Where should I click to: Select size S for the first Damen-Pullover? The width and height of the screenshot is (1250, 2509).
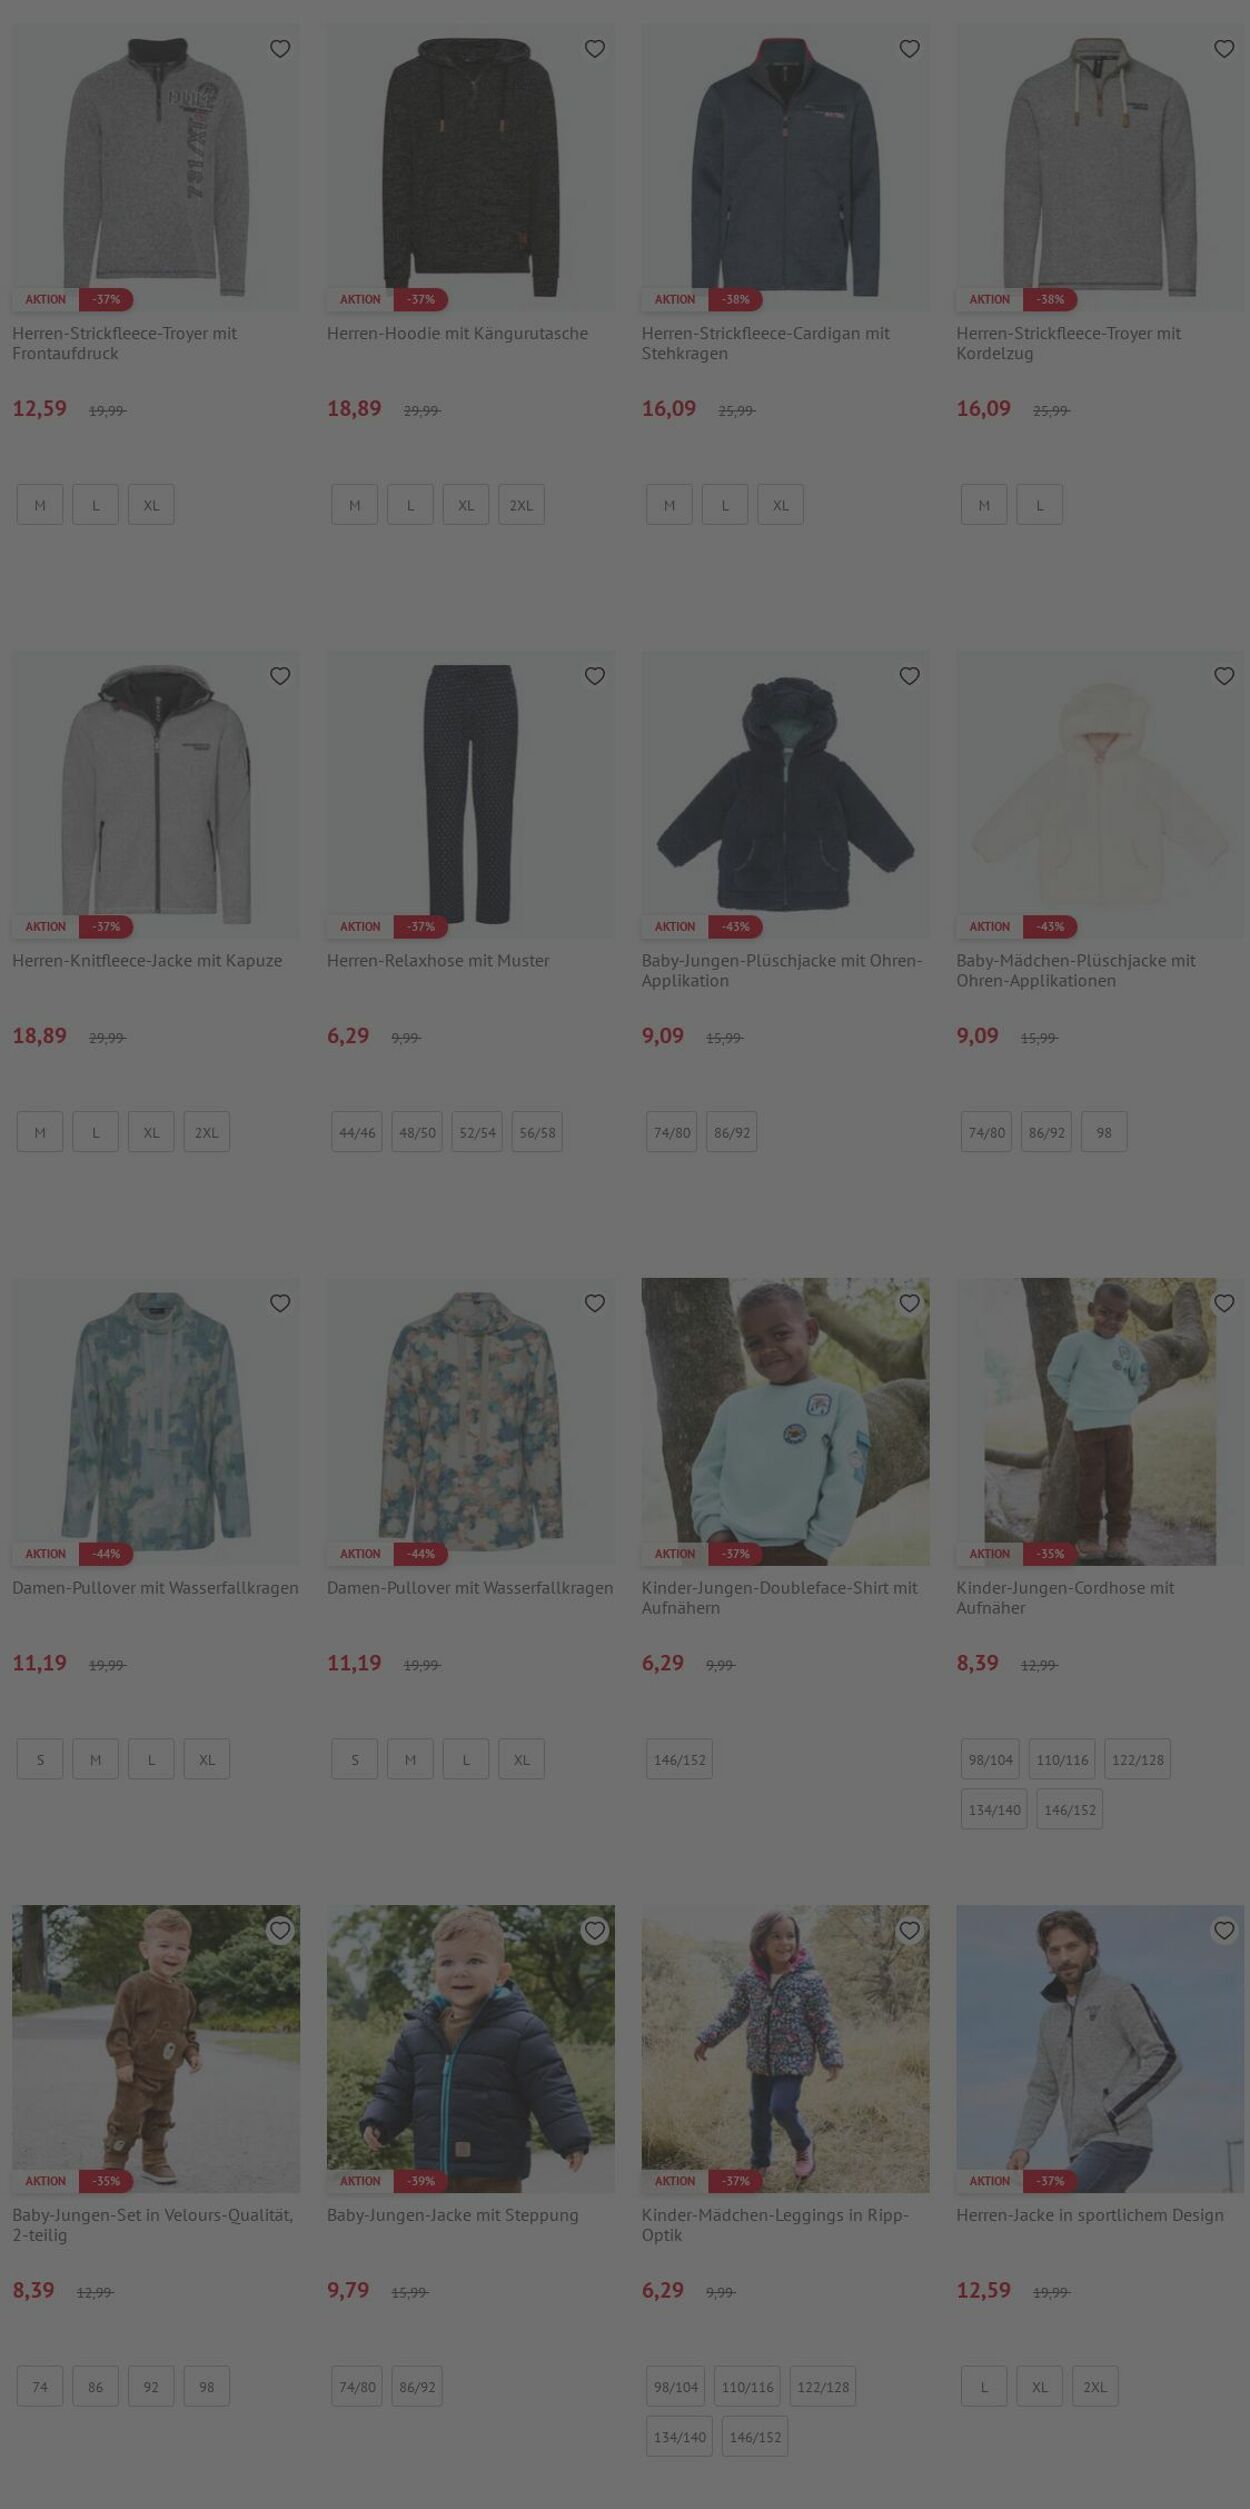[x=40, y=1759]
